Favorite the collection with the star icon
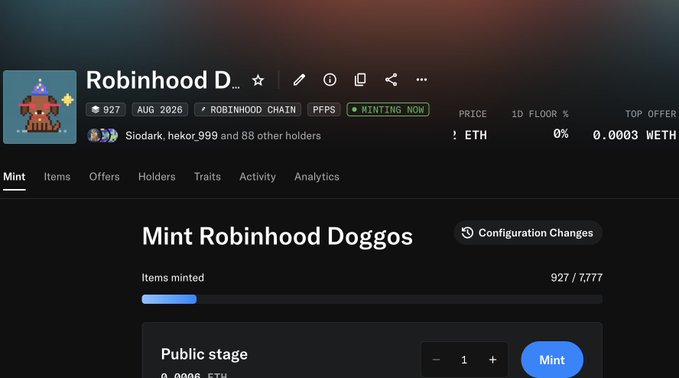Screen dimensions: 679x378 tap(258, 80)
